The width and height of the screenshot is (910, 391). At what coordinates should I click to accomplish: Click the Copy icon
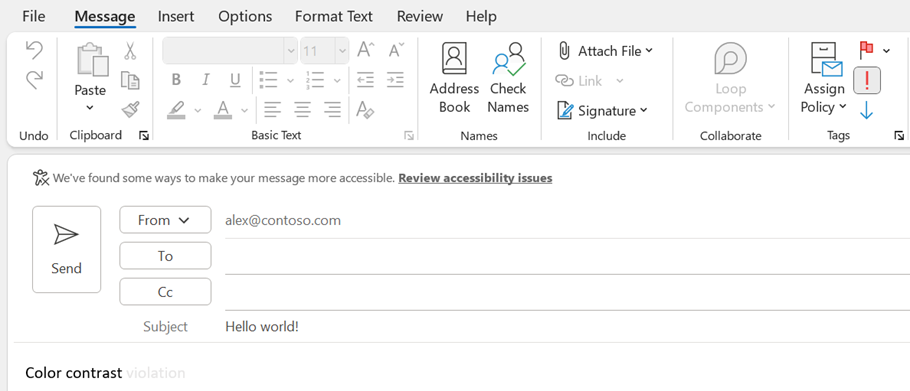click(130, 80)
